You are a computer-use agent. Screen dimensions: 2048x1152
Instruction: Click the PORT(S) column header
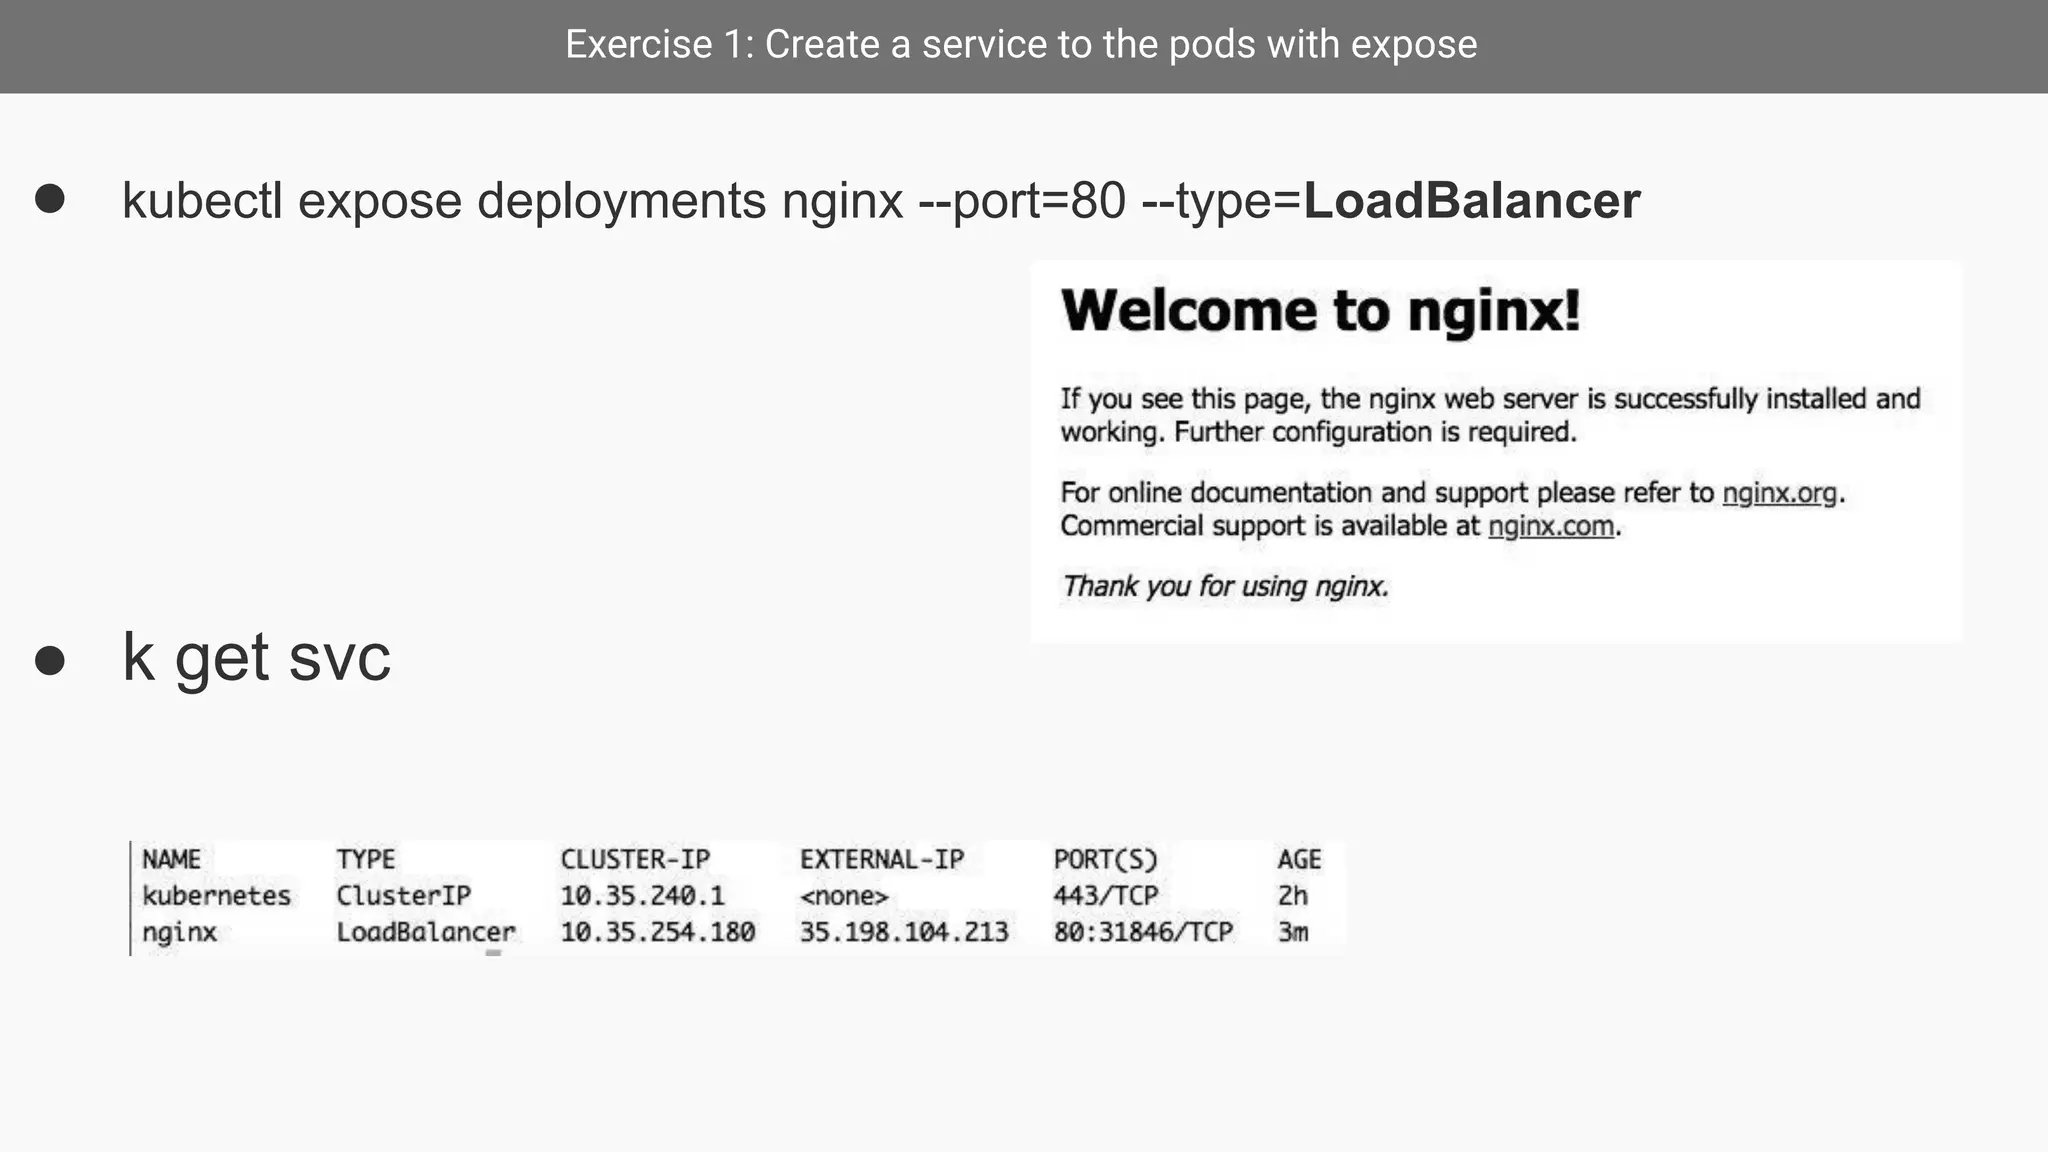pos(1105,859)
